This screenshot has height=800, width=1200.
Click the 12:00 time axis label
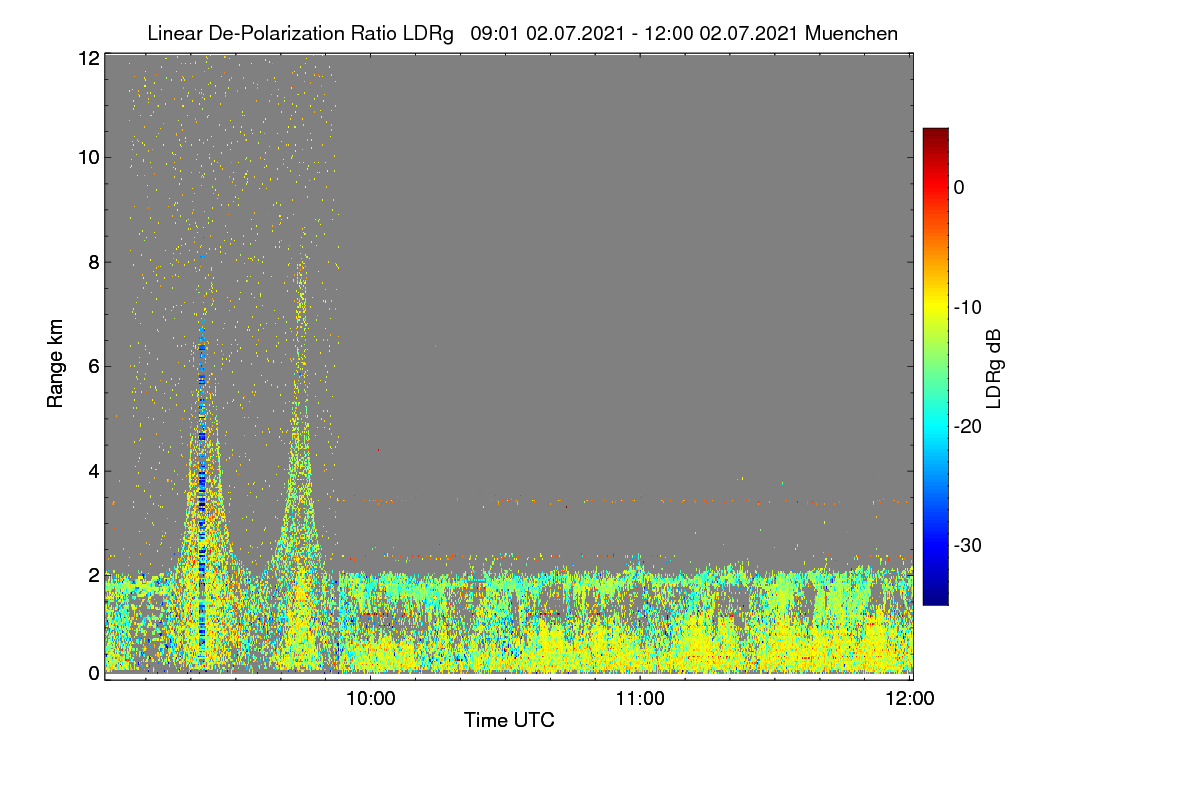click(912, 699)
